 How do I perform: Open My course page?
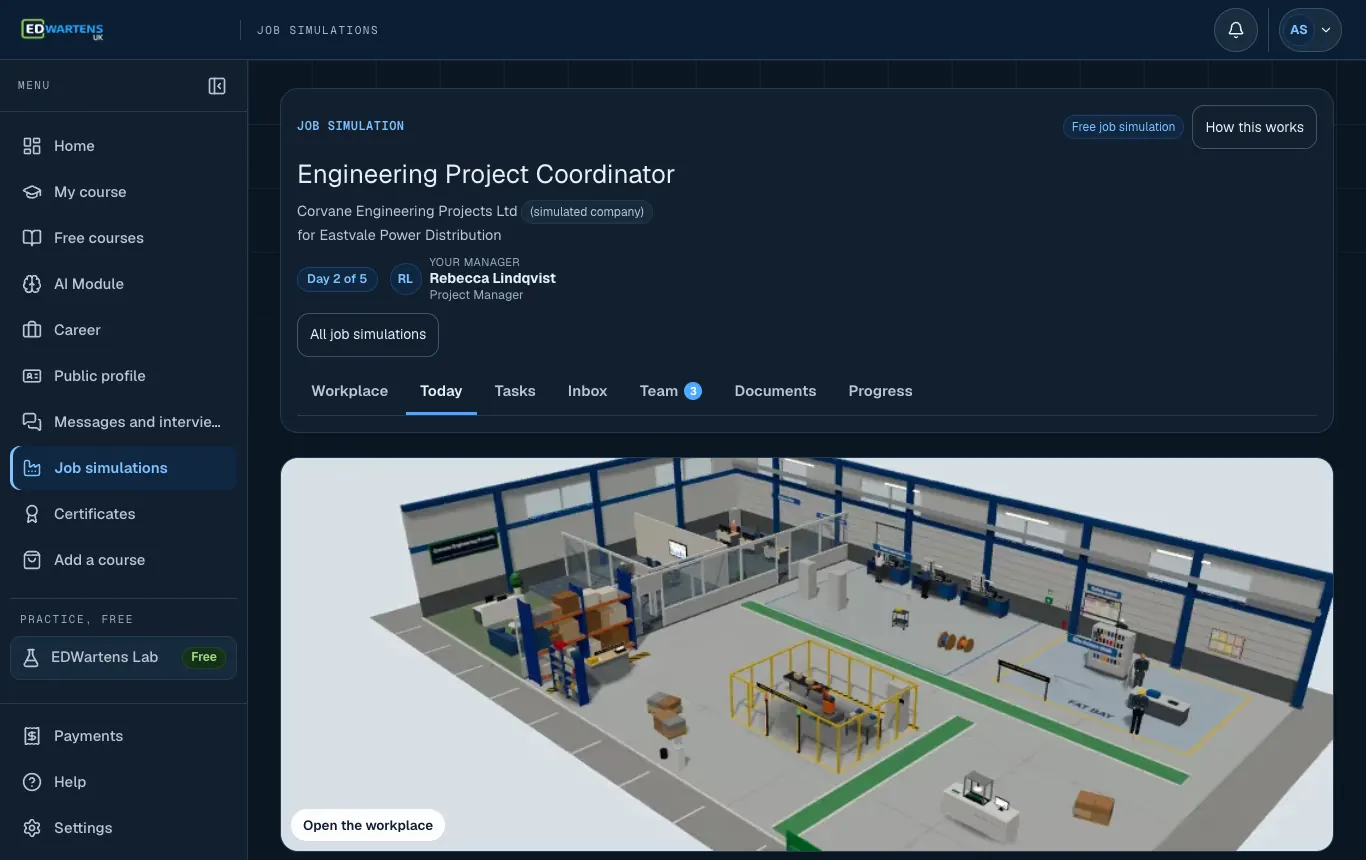123,192
